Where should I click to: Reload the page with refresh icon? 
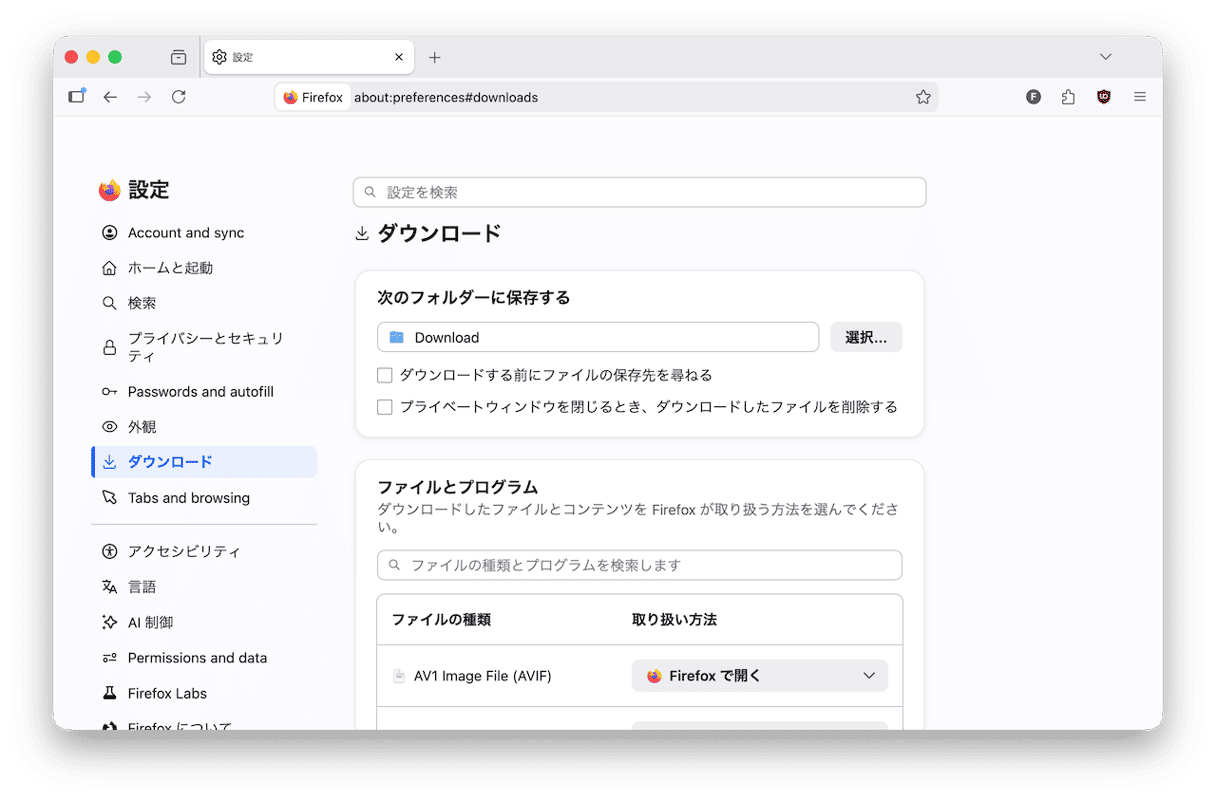pos(178,97)
